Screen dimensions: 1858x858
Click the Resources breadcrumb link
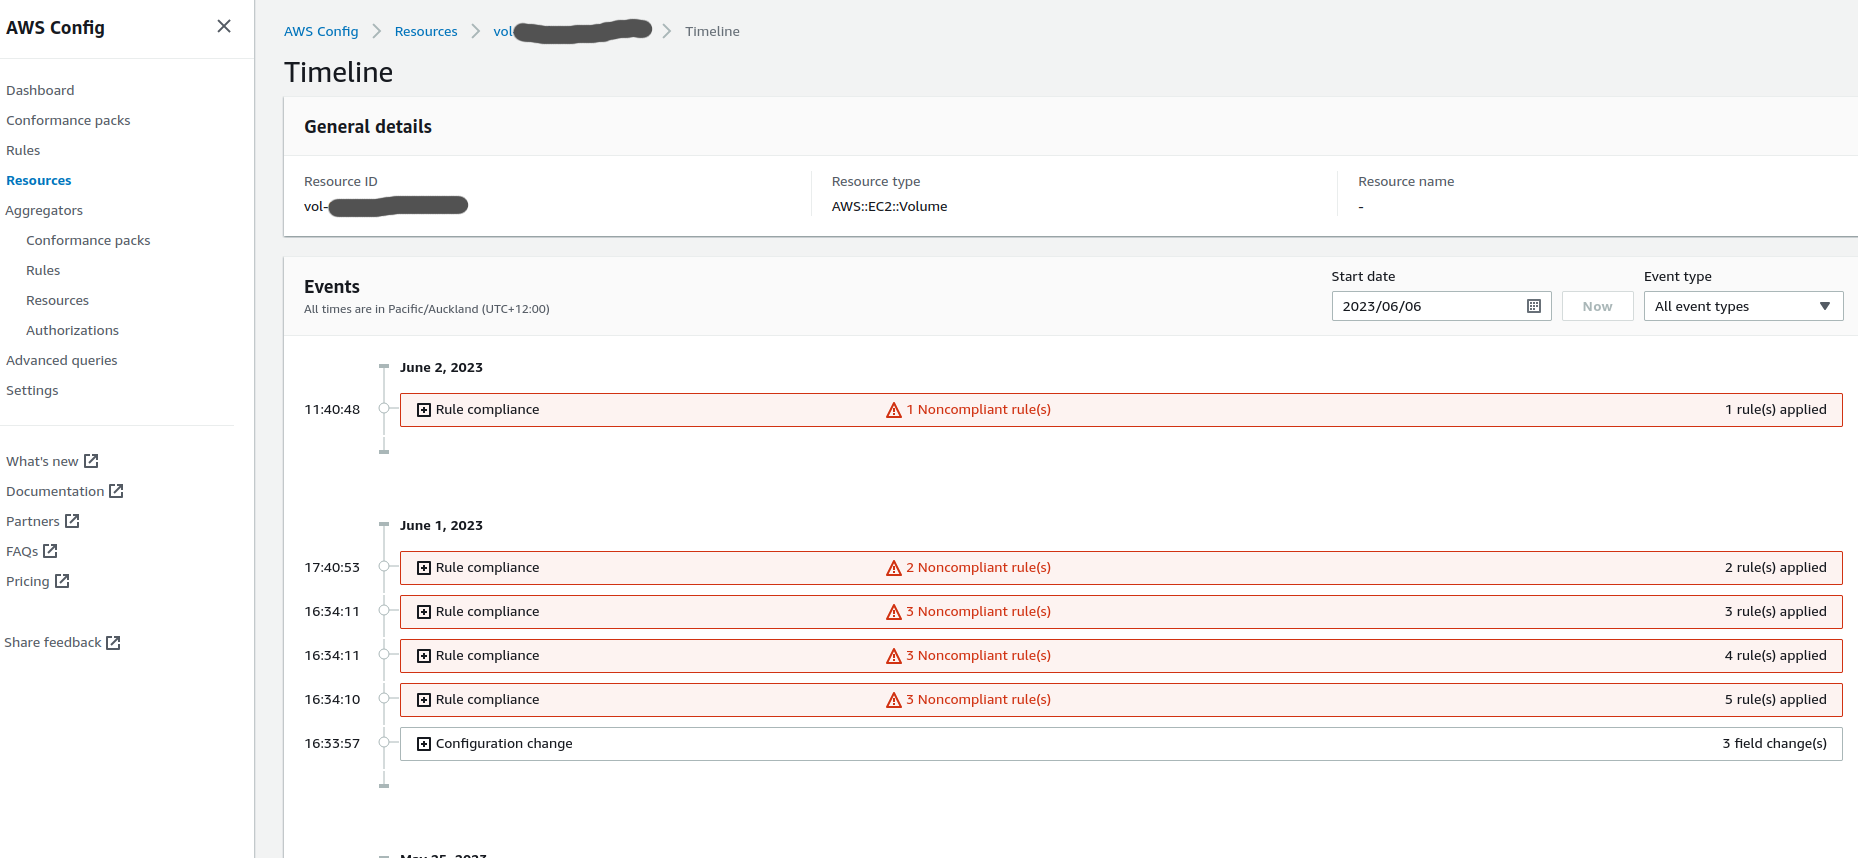(x=426, y=31)
